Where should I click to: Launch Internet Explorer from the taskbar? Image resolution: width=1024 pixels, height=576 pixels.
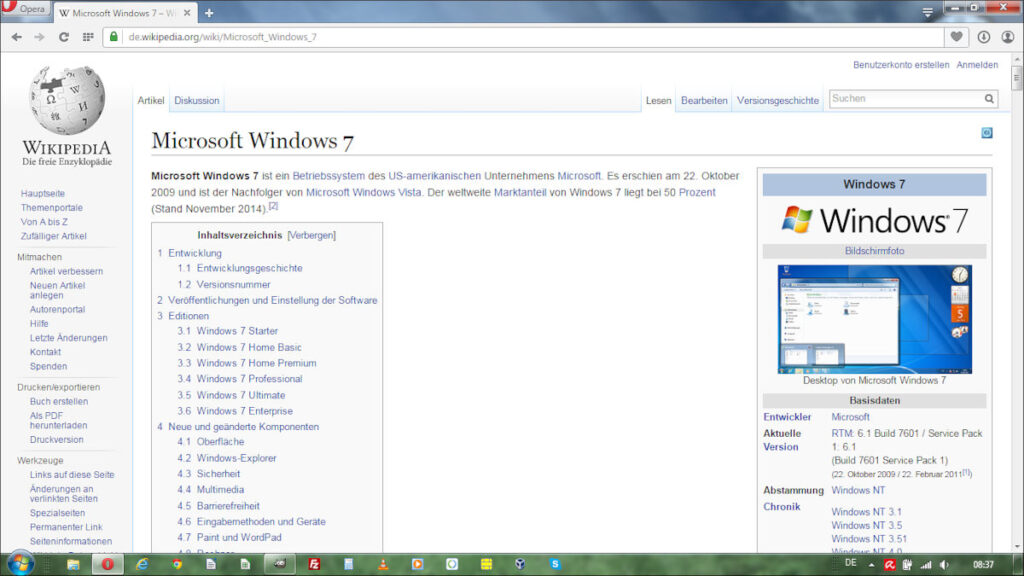pyautogui.click(x=142, y=564)
